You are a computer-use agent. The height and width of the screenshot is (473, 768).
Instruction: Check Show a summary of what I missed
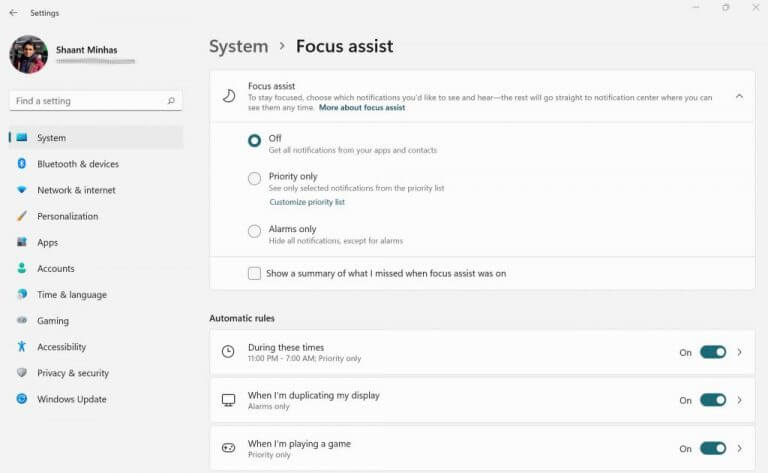254,273
